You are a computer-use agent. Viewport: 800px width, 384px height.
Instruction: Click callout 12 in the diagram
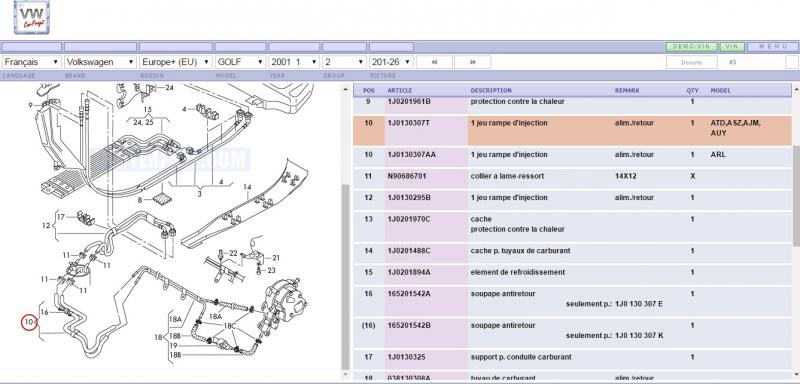point(46,225)
